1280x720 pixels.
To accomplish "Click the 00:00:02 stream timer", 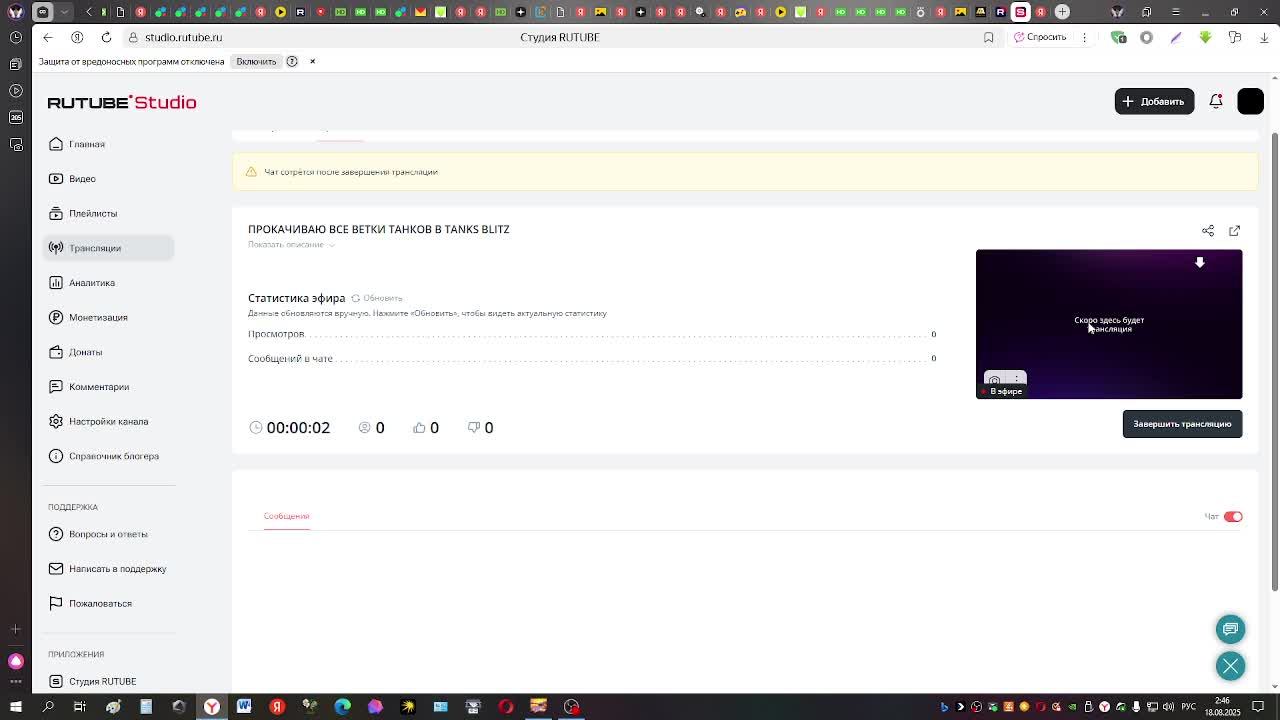I will click(298, 427).
